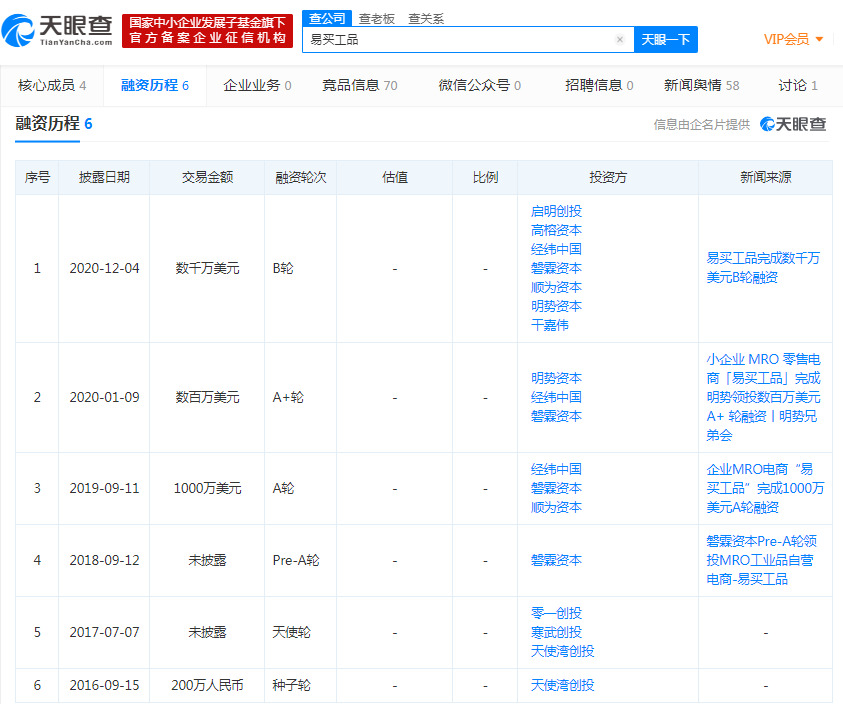Open the 磐霖资本Pre-A轮领投 news link
This screenshot has width=843, height=704.
pyautogui.click(x=761, y=560)
